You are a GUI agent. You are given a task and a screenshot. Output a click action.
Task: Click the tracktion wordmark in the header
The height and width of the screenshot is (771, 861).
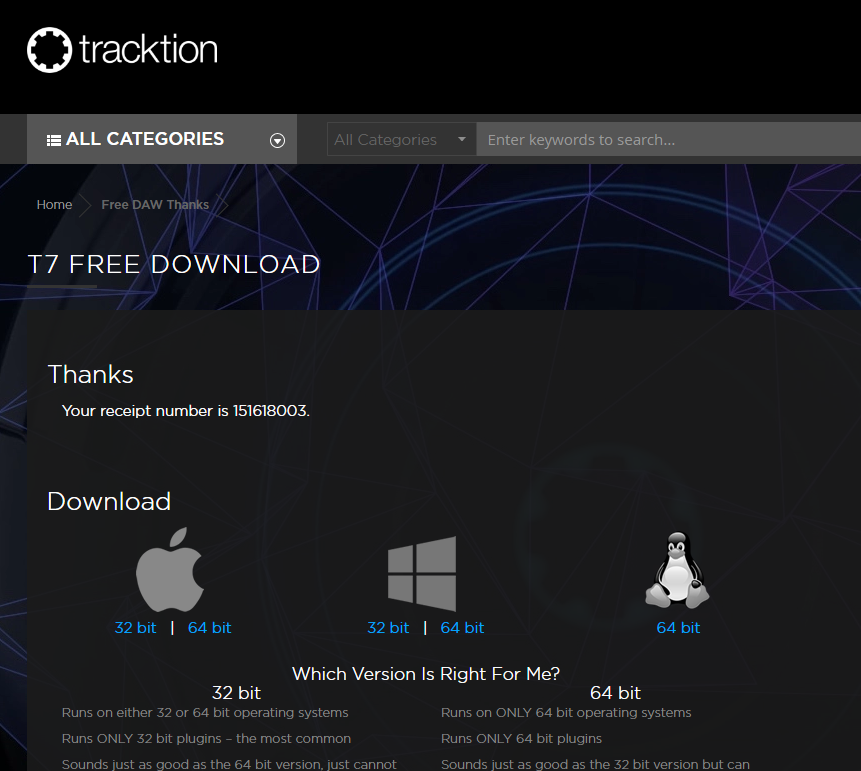click(148, 49)
